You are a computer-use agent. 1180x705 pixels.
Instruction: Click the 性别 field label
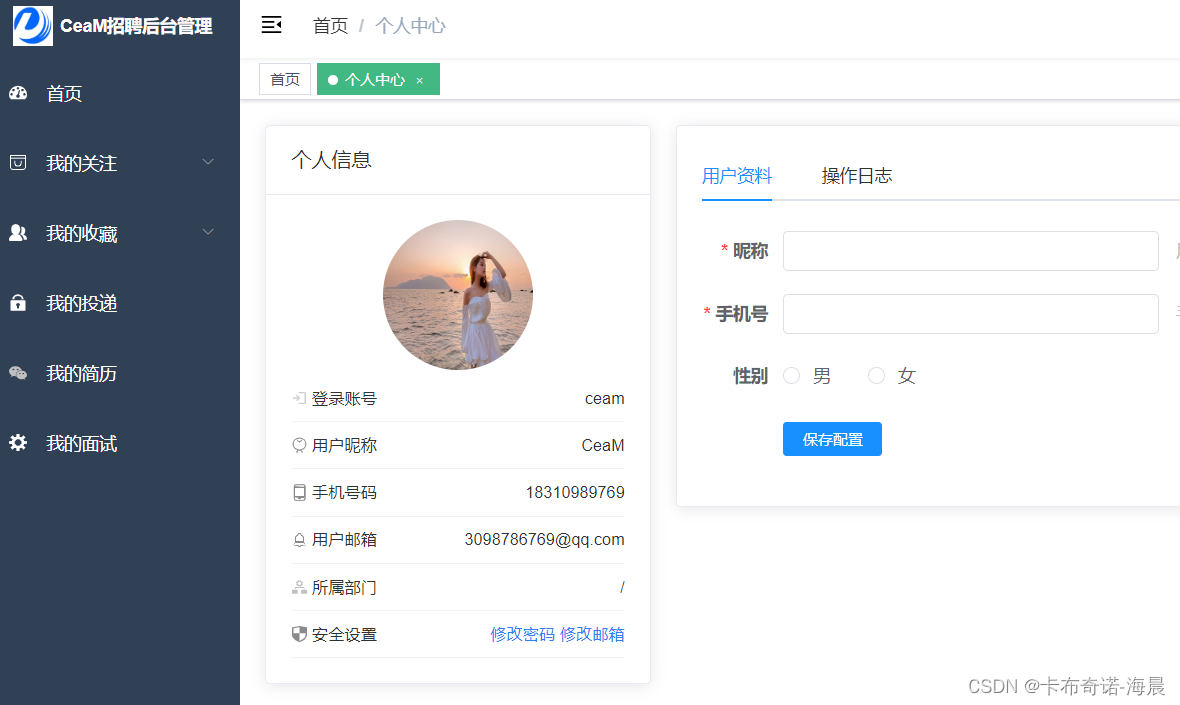tap(750, 375)
